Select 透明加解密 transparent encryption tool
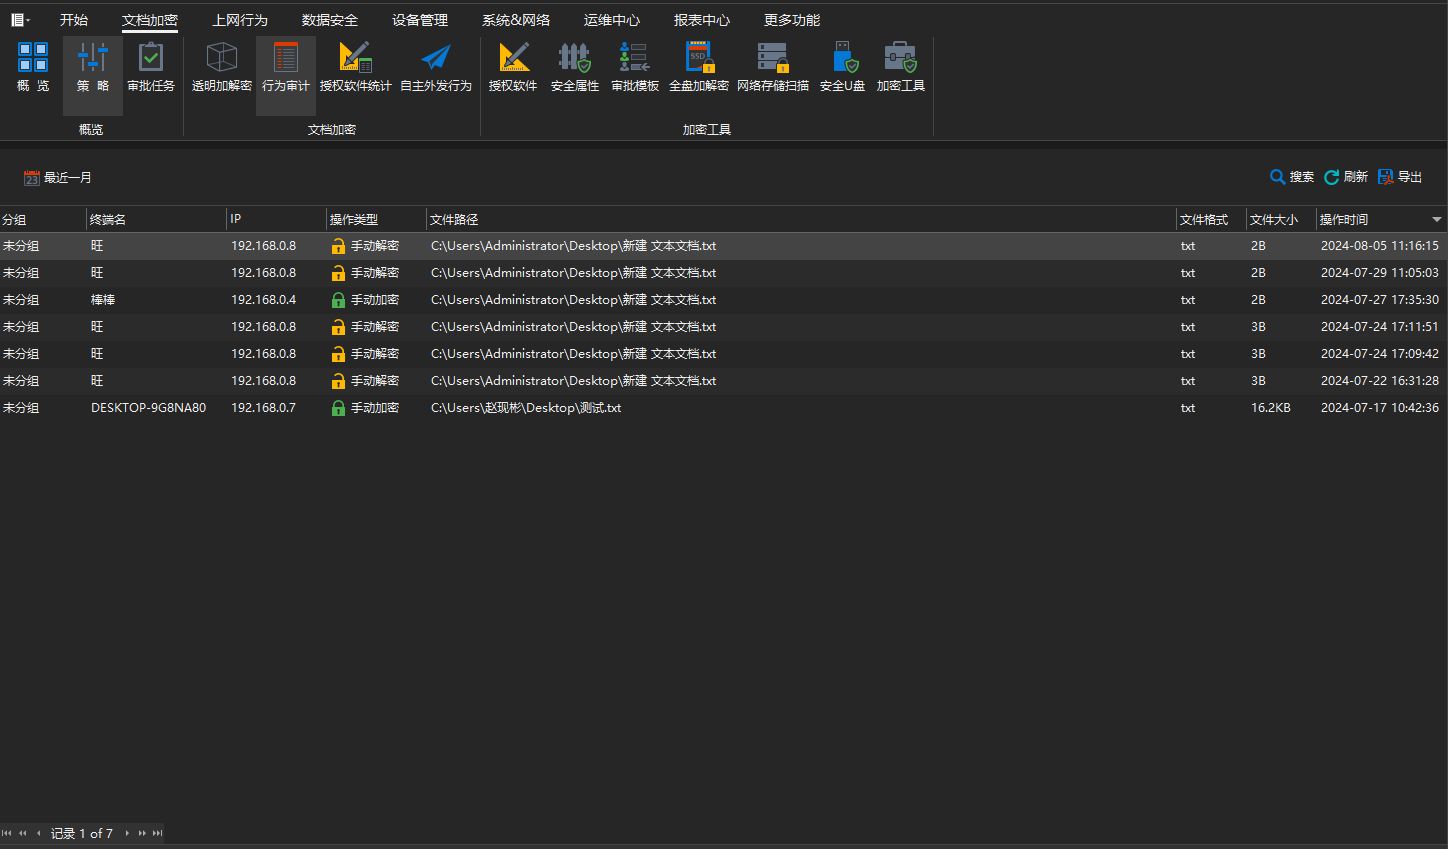Viewport: 1448px width, 849px height. [x=222, y=67]
